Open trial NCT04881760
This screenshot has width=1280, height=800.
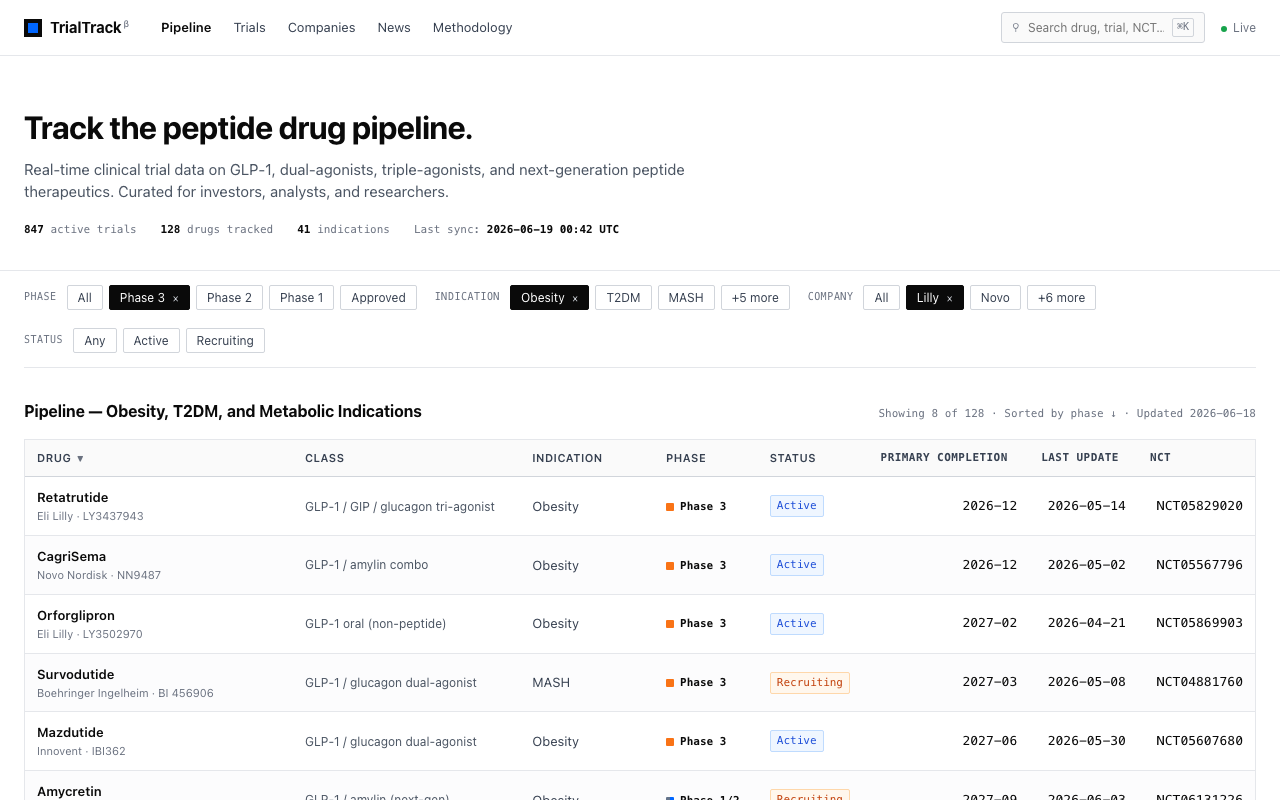click(x=1199, y=682)
